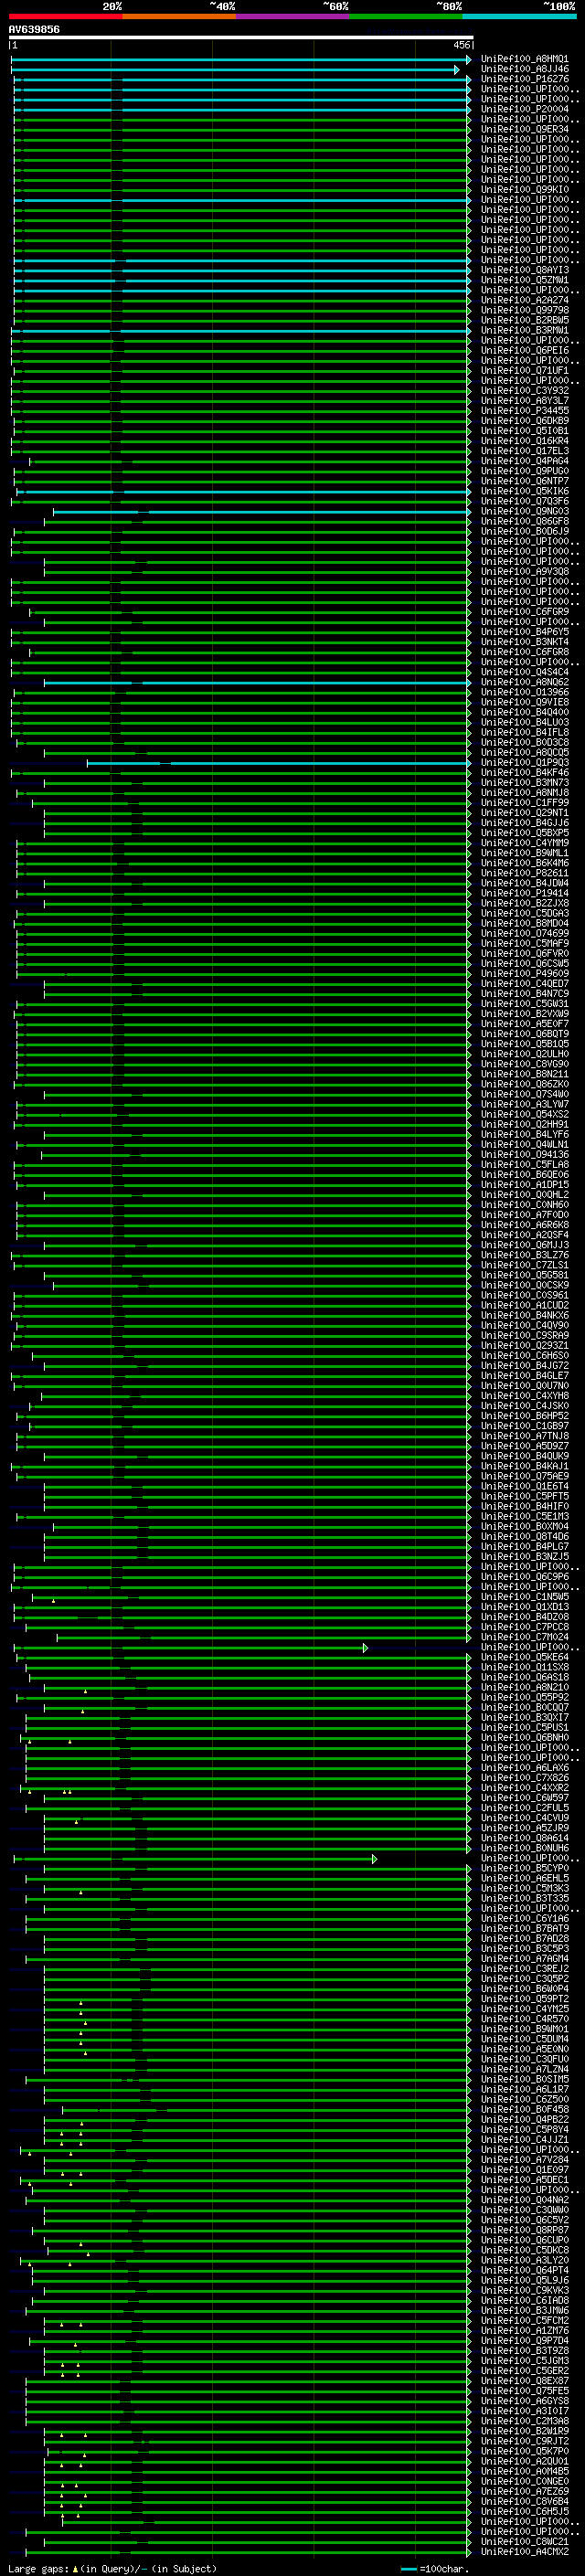Select hit label UniRef100_Q9VIE8
This screenshot has width=585, height=2576.
(524, 703)
